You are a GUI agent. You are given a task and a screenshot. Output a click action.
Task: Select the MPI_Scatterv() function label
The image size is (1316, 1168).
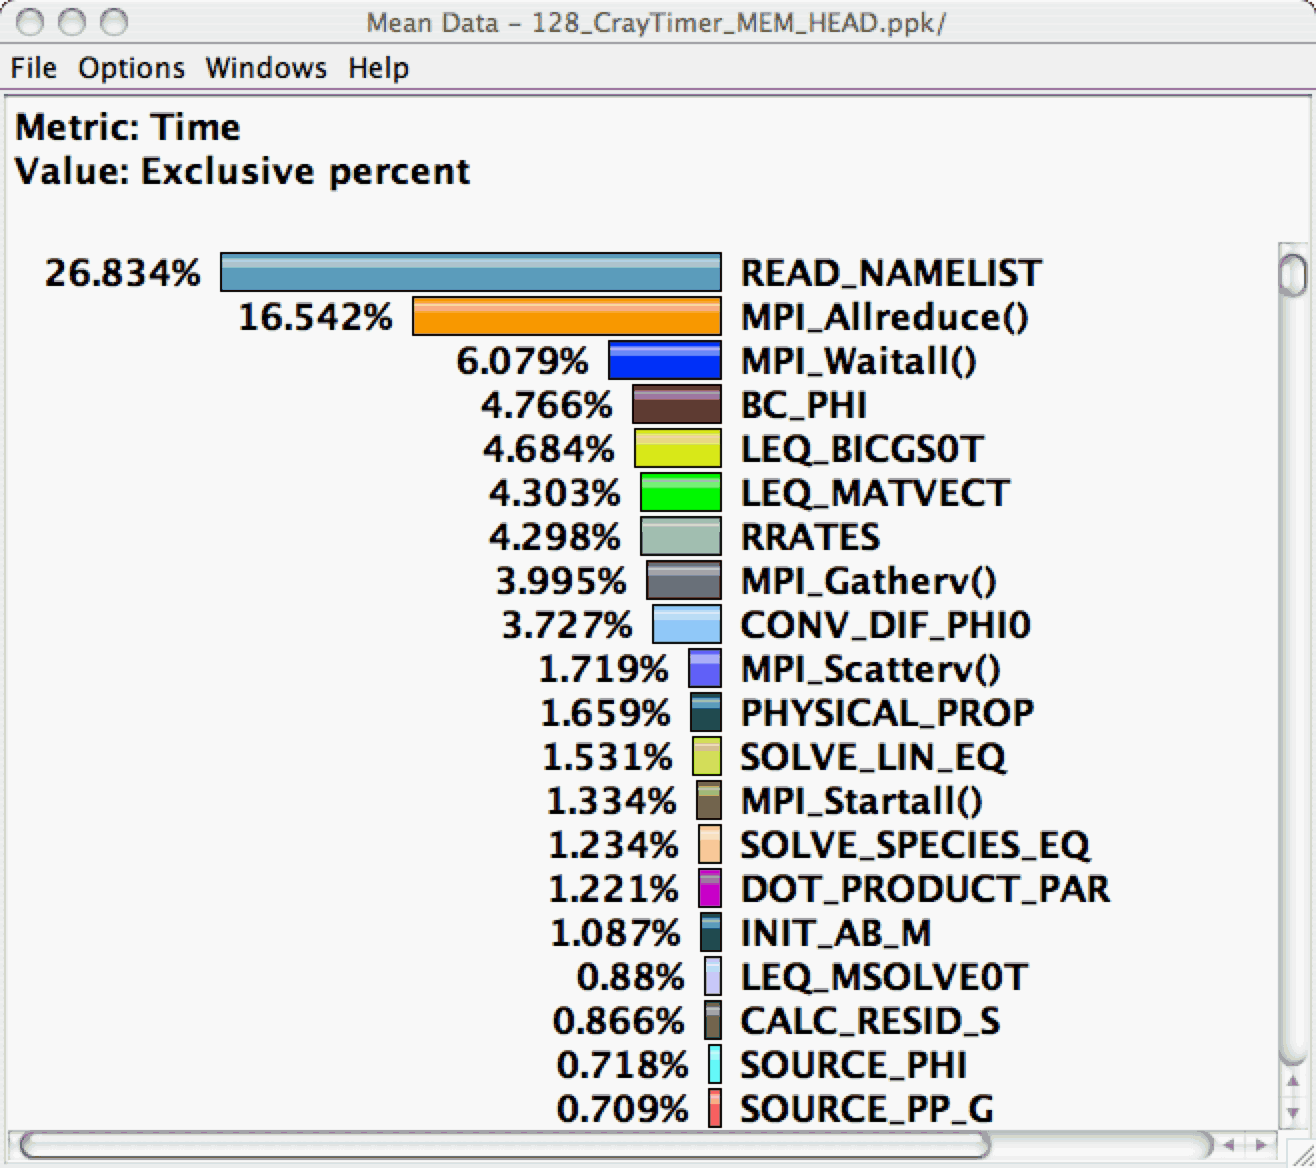(x=871, y=669)
